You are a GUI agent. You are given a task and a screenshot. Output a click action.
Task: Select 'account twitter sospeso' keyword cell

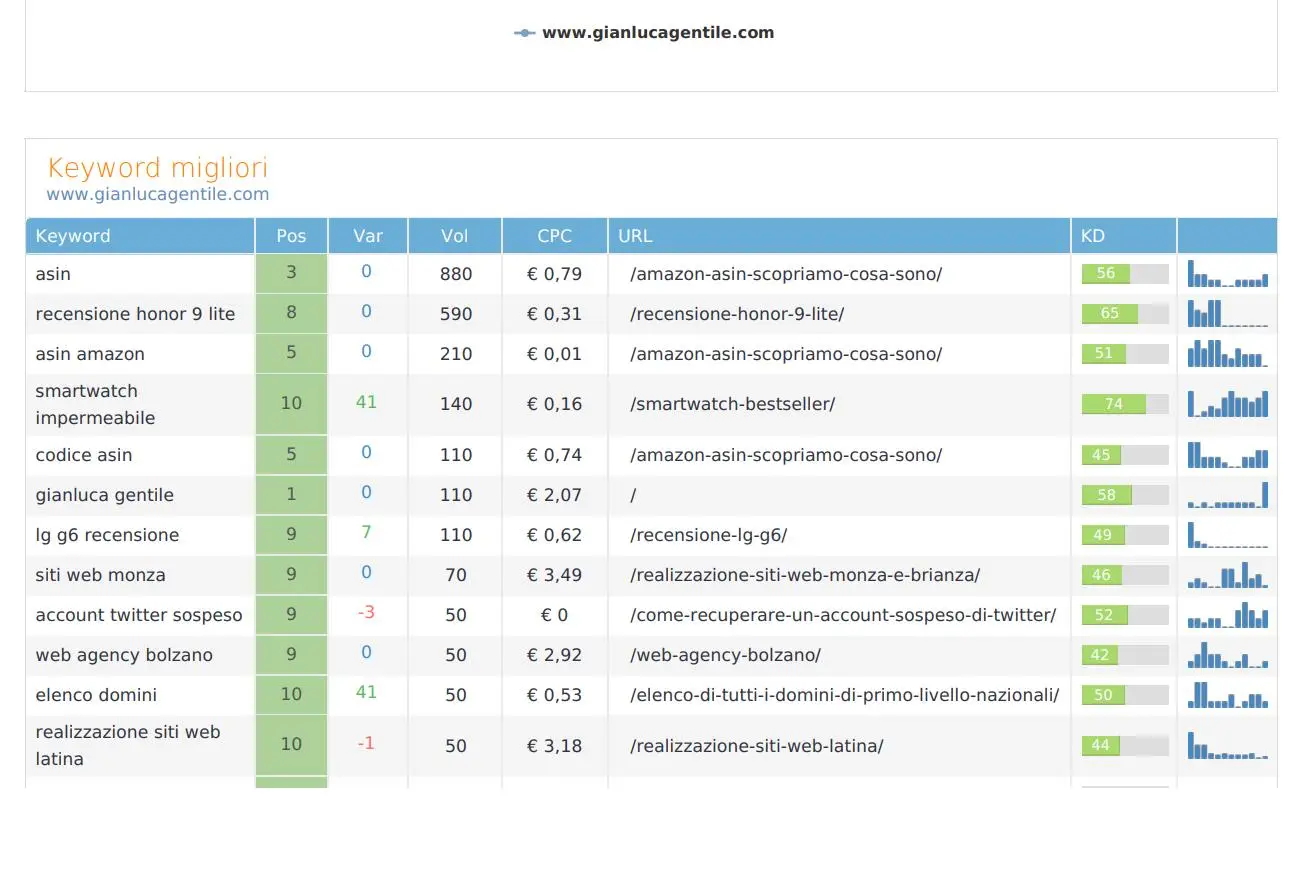click(x=139, y=615)
